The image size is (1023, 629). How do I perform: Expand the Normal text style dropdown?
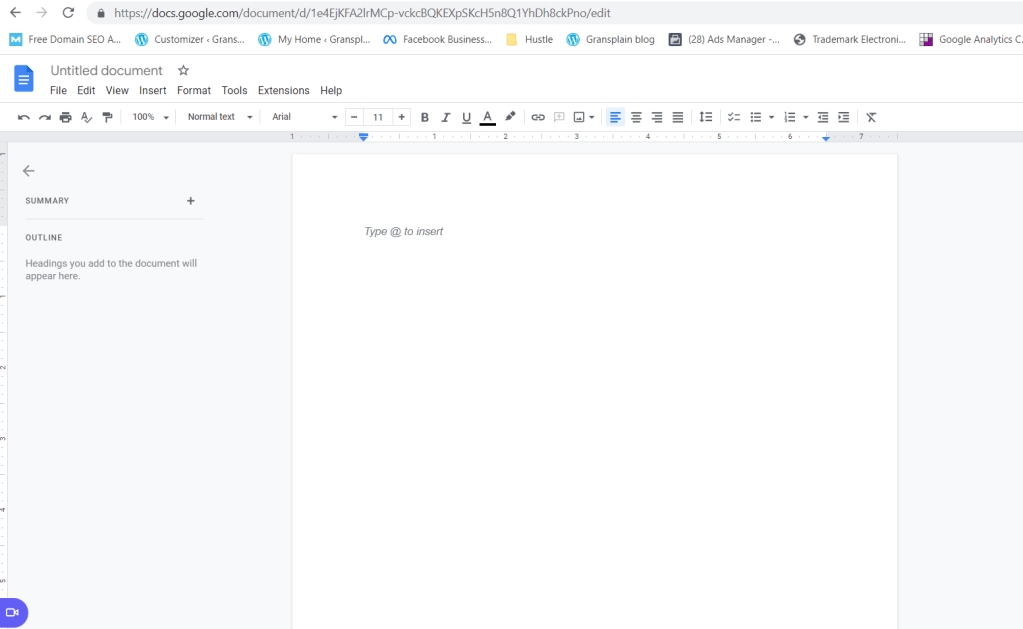pyautogui.click(x=220, y=117)
